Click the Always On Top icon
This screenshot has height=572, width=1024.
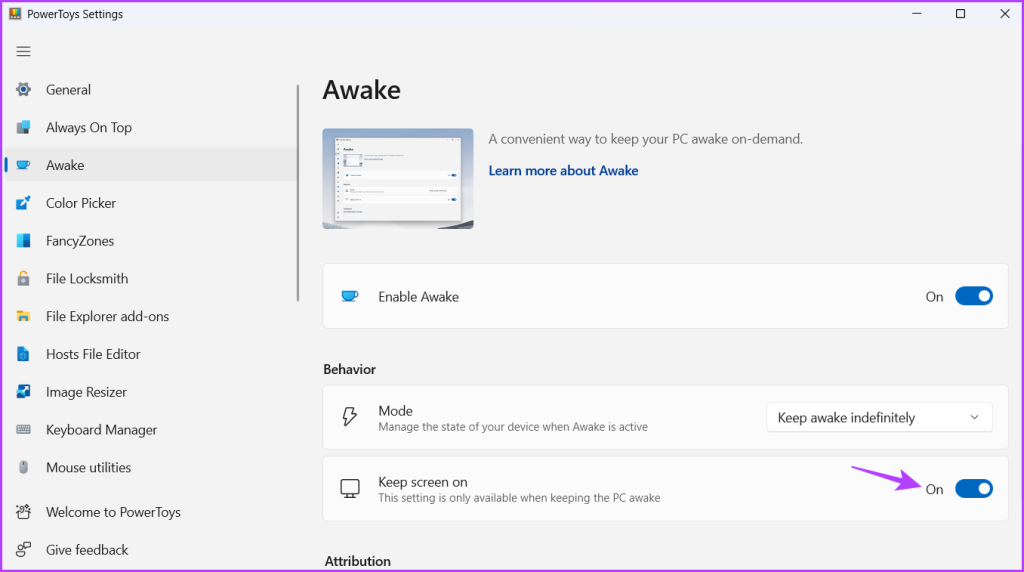pos(24,127)
